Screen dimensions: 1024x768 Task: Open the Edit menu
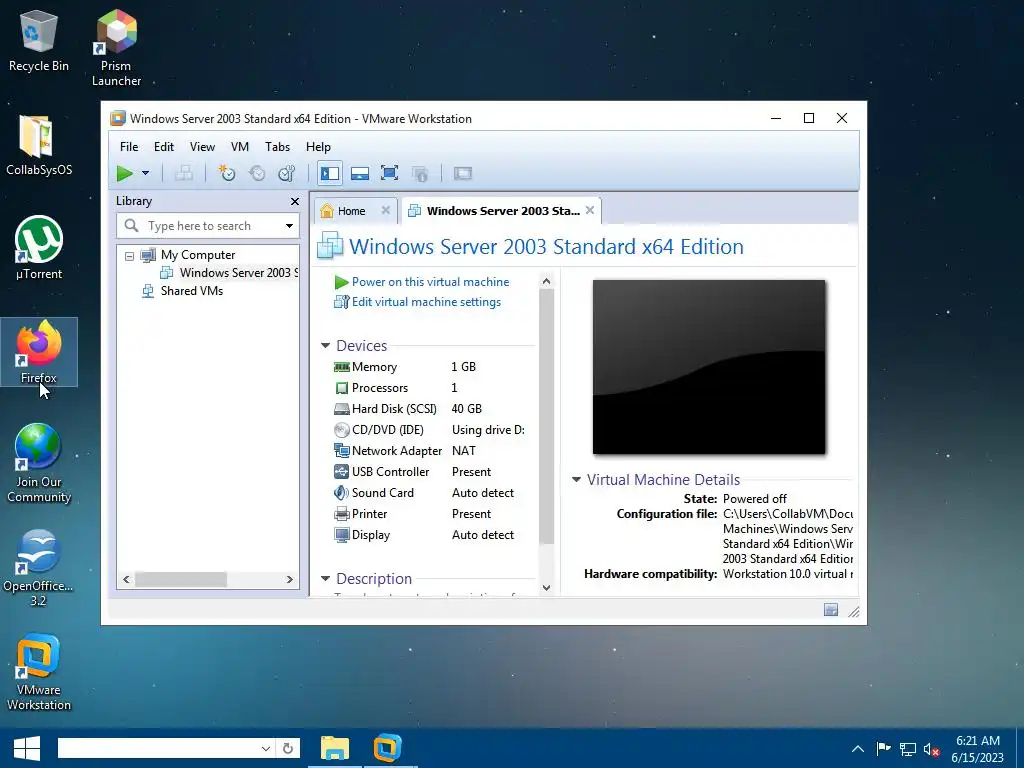coord(163,147)
